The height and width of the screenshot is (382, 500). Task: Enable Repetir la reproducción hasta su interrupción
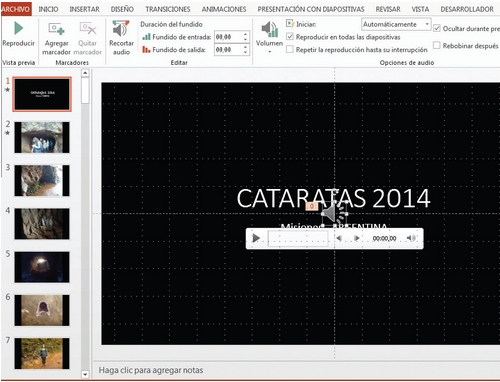[290, 49]
